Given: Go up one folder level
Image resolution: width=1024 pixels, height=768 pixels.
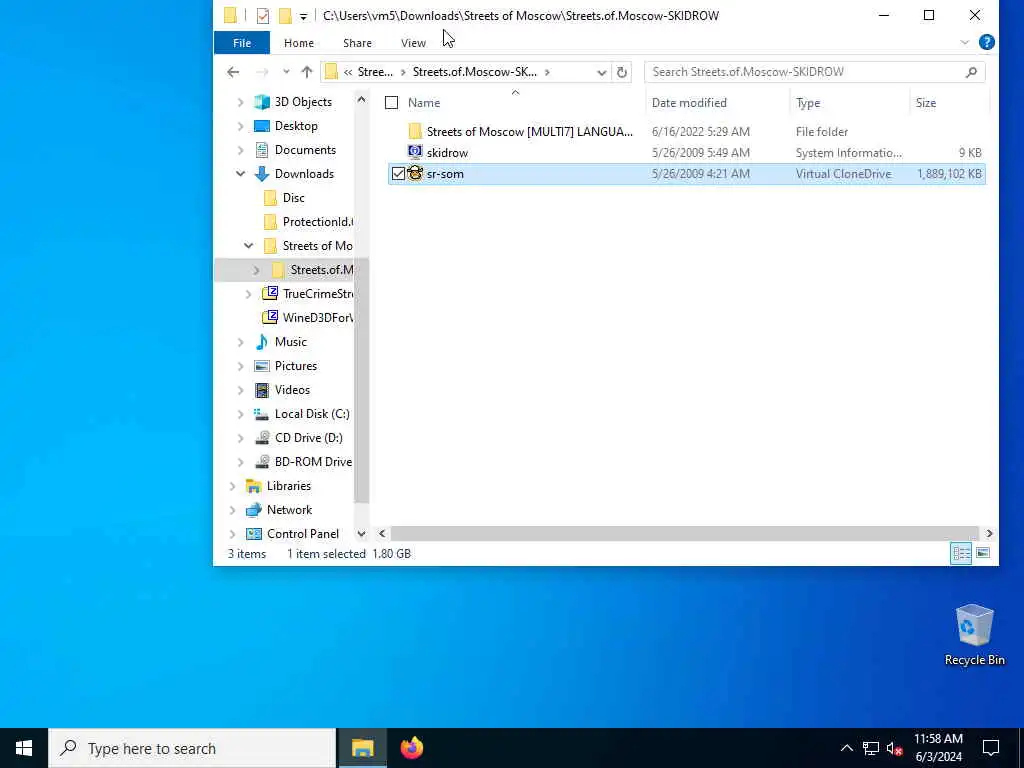Looking at the screenshot, I should click(x=306, y=72).
